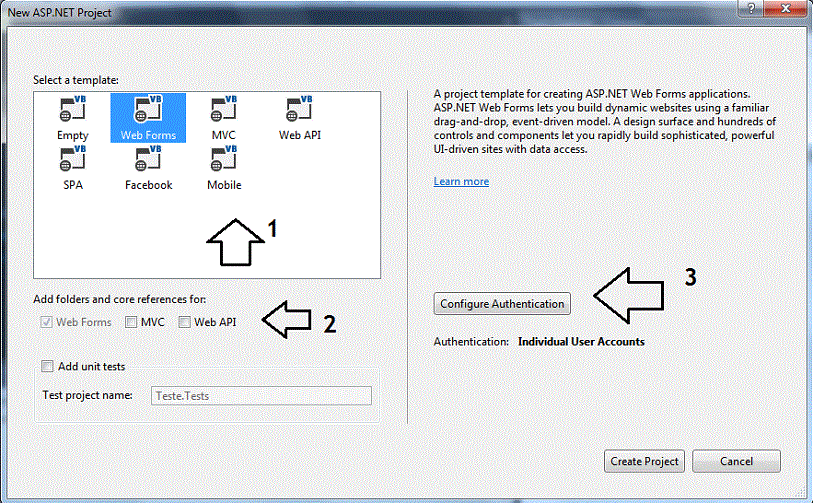
Task: Click the Configure Authentication button
Action: click(502, 304)
